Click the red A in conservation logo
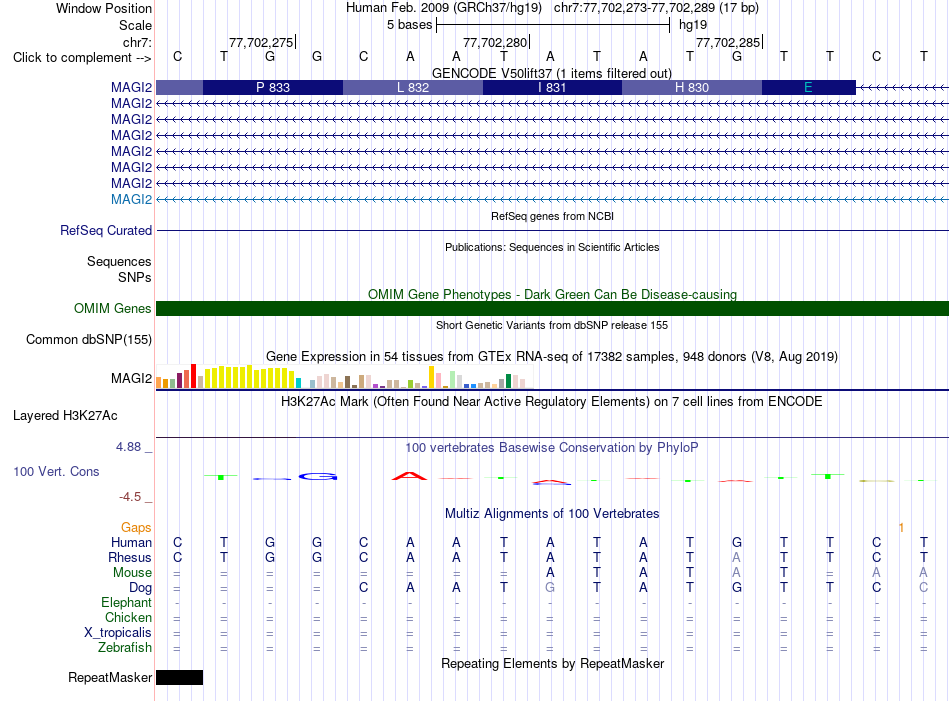The image size is (950, 701). pyautogui.click(x=410, y=476)
